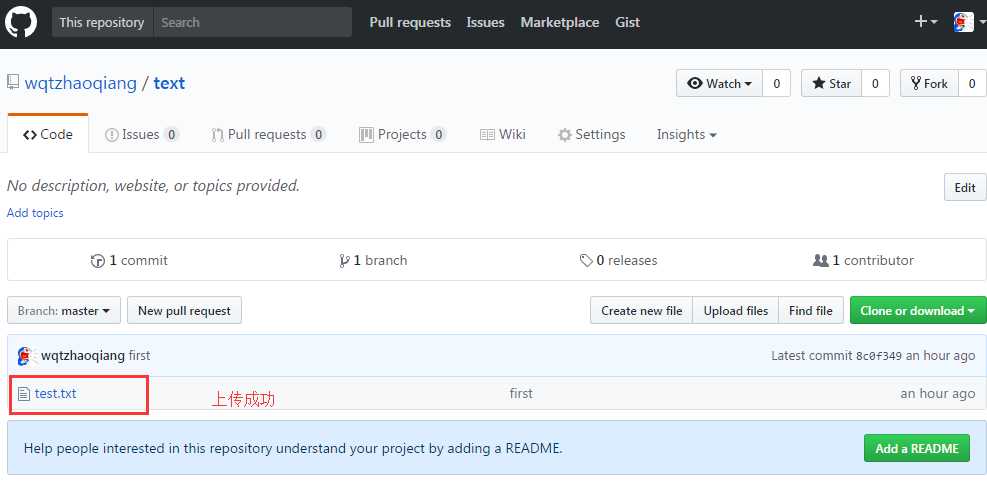Switch to the repository Pull requests tab
987x489 pixels.
268,134
